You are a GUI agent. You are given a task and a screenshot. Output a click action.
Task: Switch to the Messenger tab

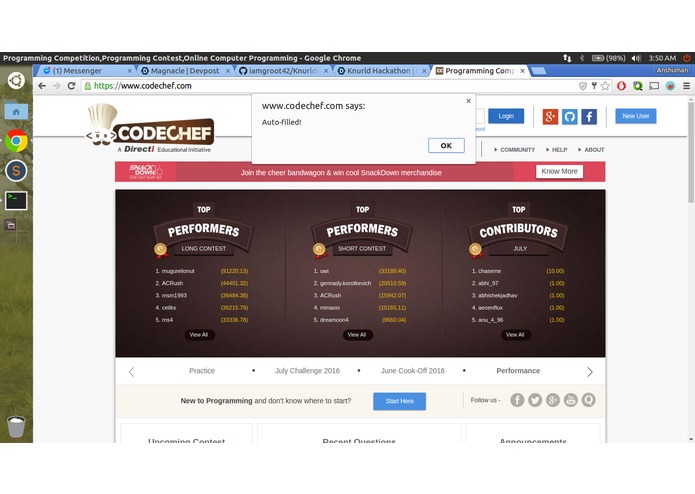[87, 71]
